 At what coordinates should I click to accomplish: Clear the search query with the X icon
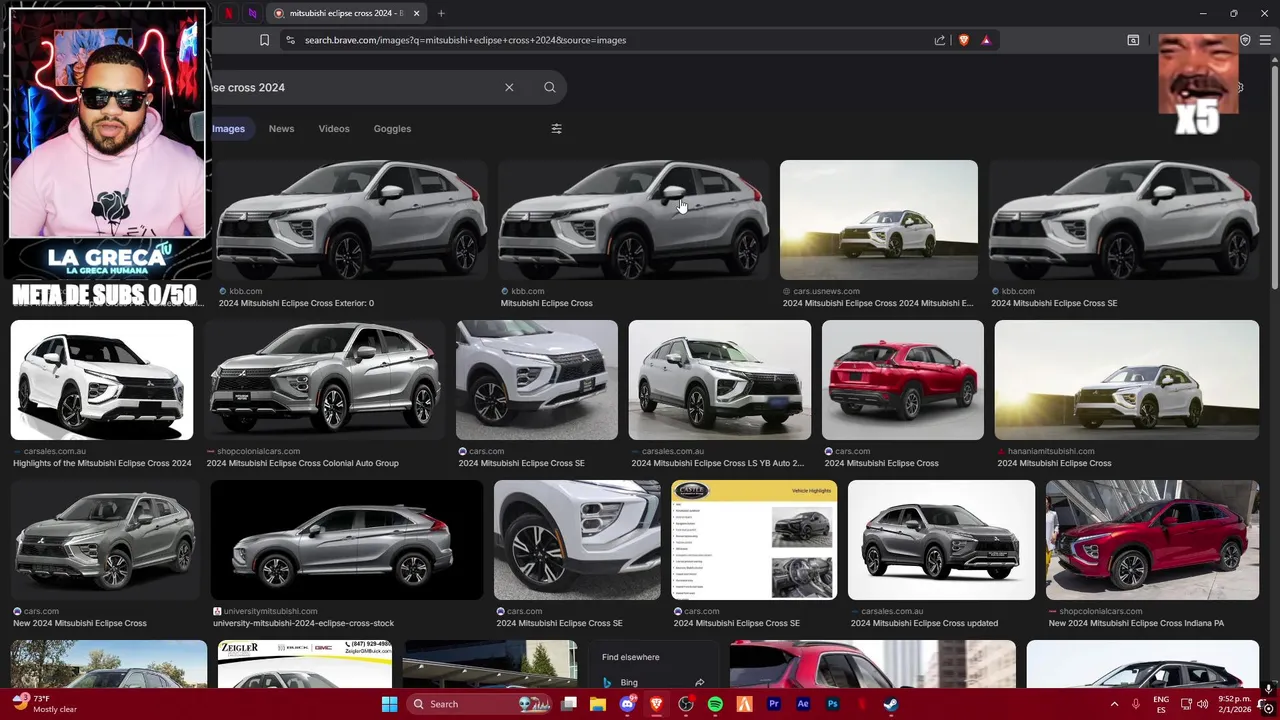[509, 88]
